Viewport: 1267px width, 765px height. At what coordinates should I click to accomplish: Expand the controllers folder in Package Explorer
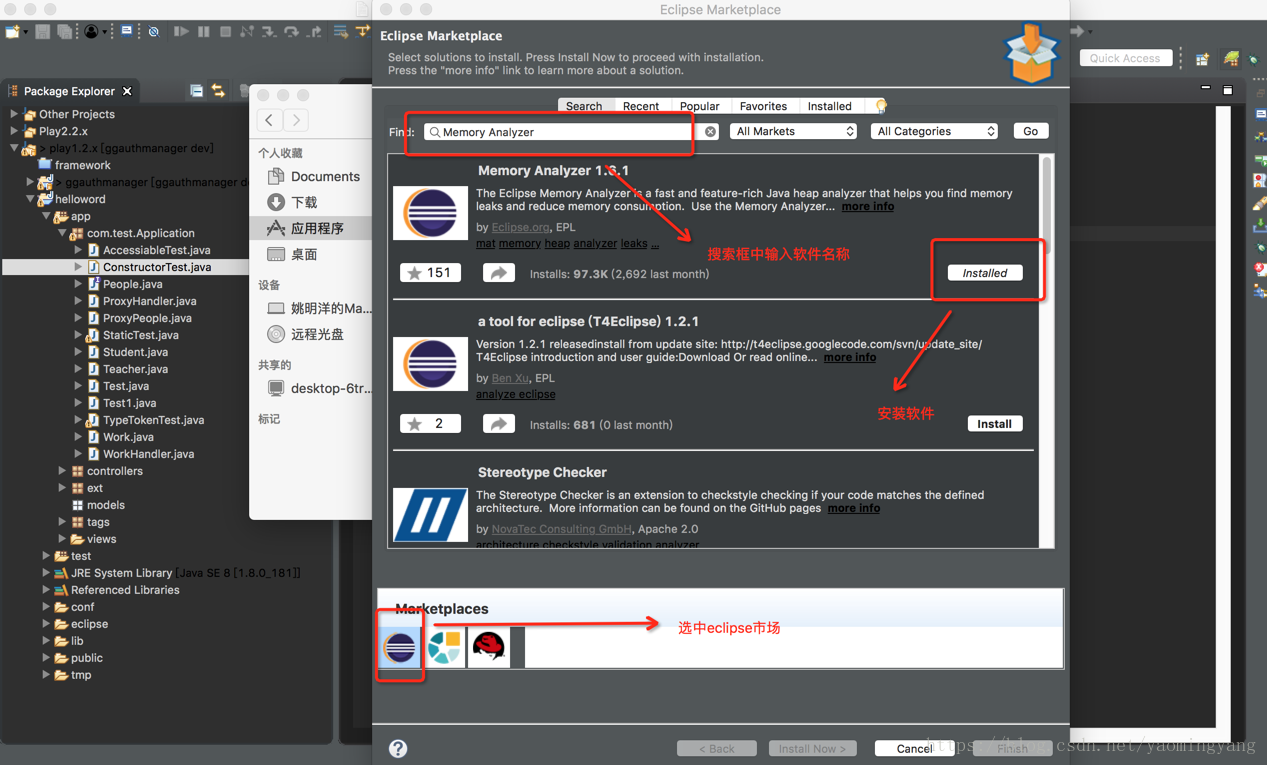(x=62, y=470)
